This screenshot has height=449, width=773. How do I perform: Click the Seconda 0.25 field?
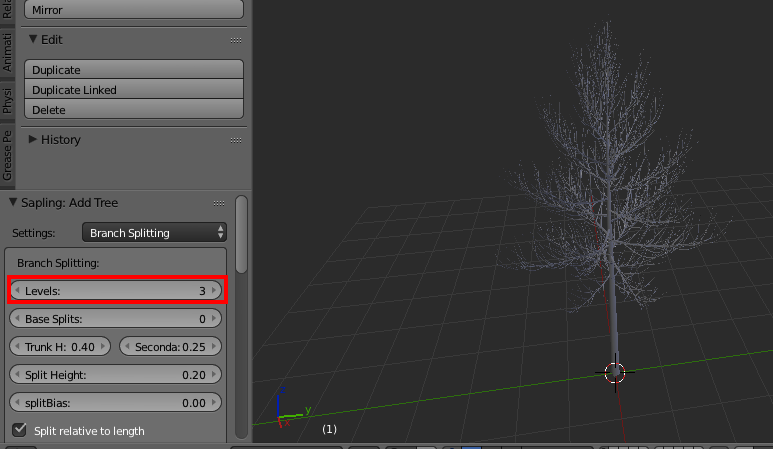(x=170, y=346)
